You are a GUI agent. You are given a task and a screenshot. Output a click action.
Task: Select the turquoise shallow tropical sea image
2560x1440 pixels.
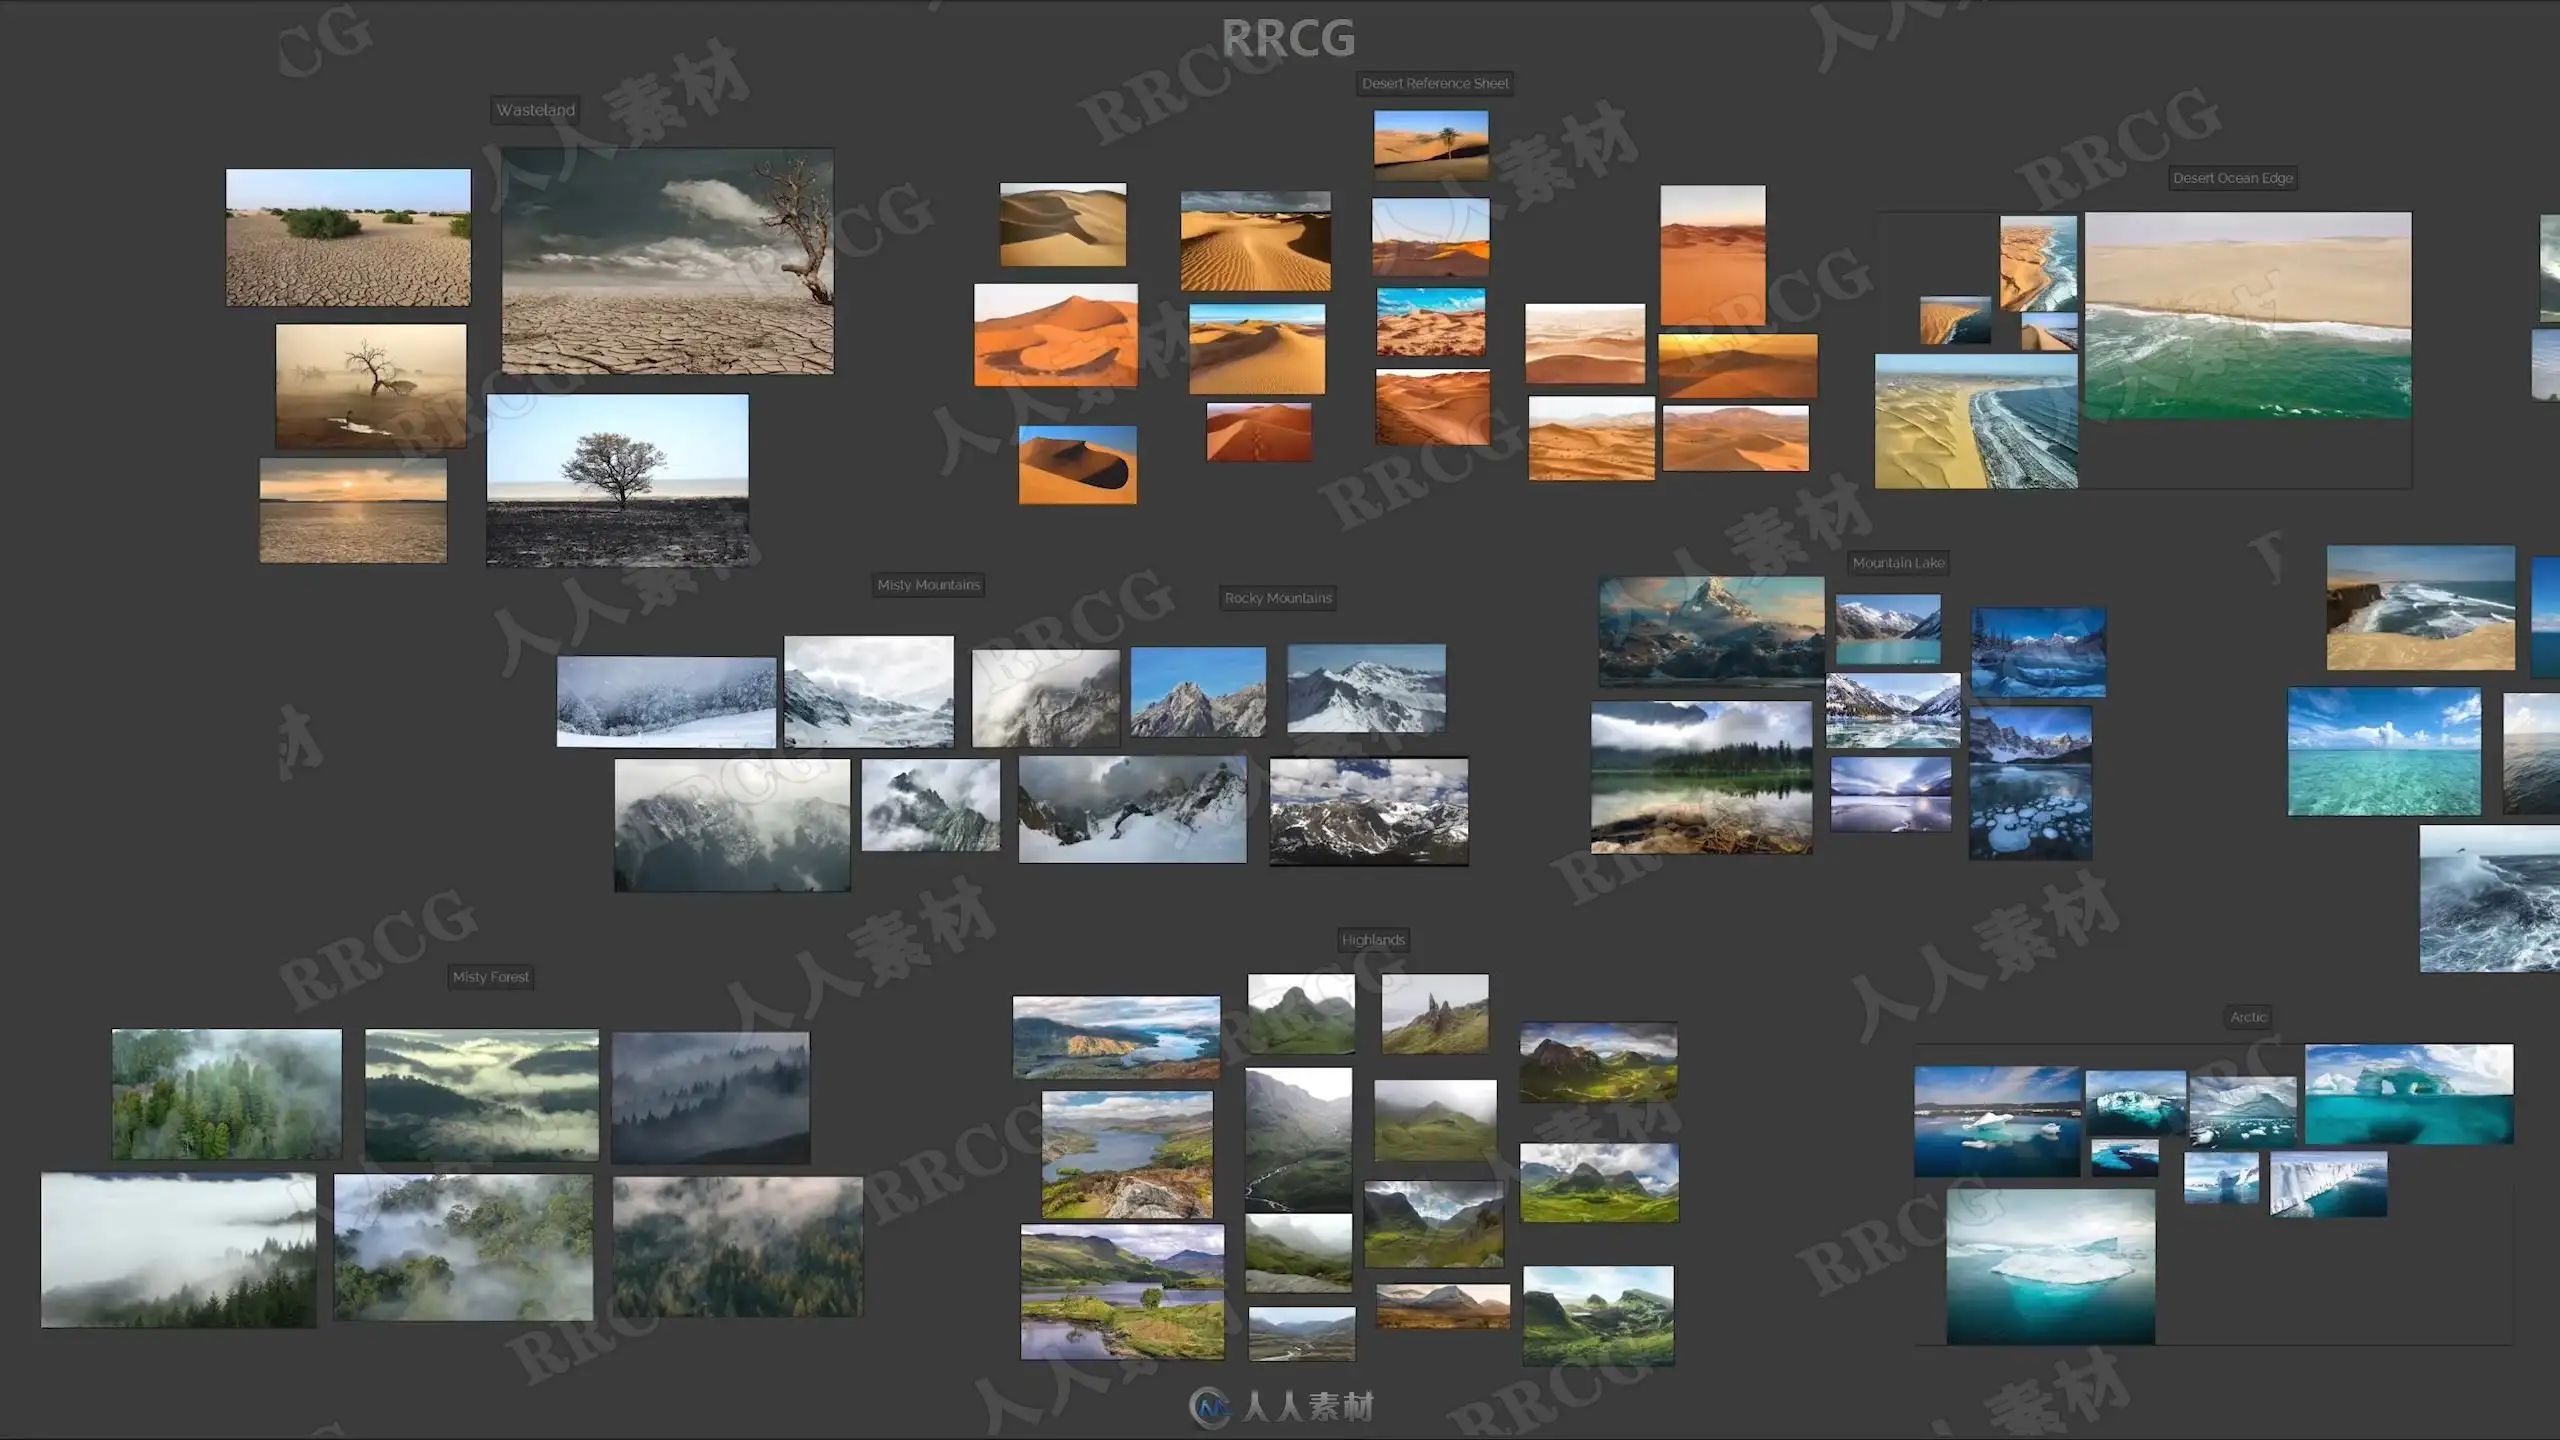2384,751
